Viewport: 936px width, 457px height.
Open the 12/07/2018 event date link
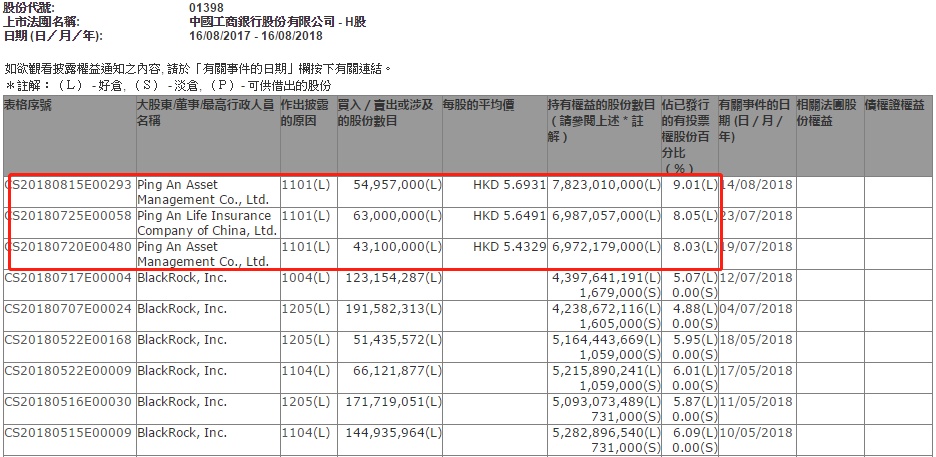coord(757,277)
